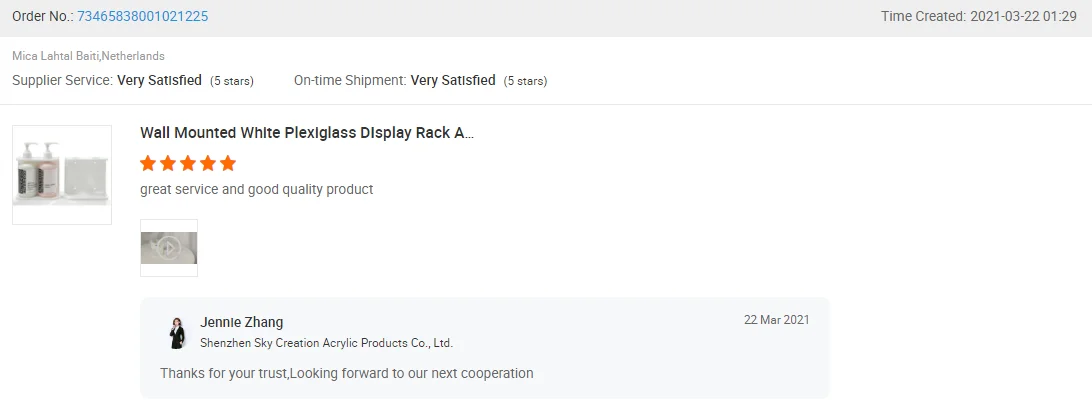This screenshot has height=410, width=1092.
Task: Click On-time Shipment Very Satisfied rating
Action: tap(453, 80)
